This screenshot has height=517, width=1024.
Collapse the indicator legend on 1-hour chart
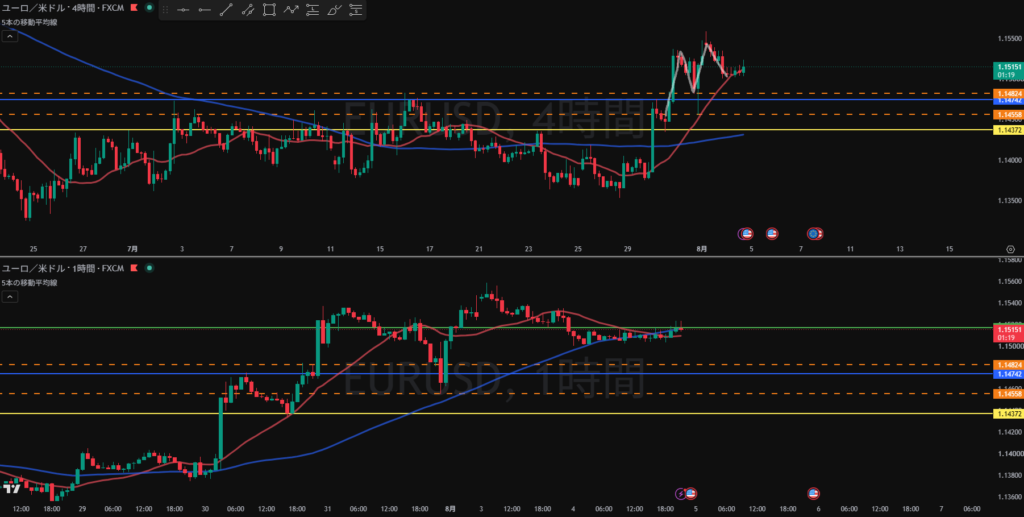coord(10,296)
